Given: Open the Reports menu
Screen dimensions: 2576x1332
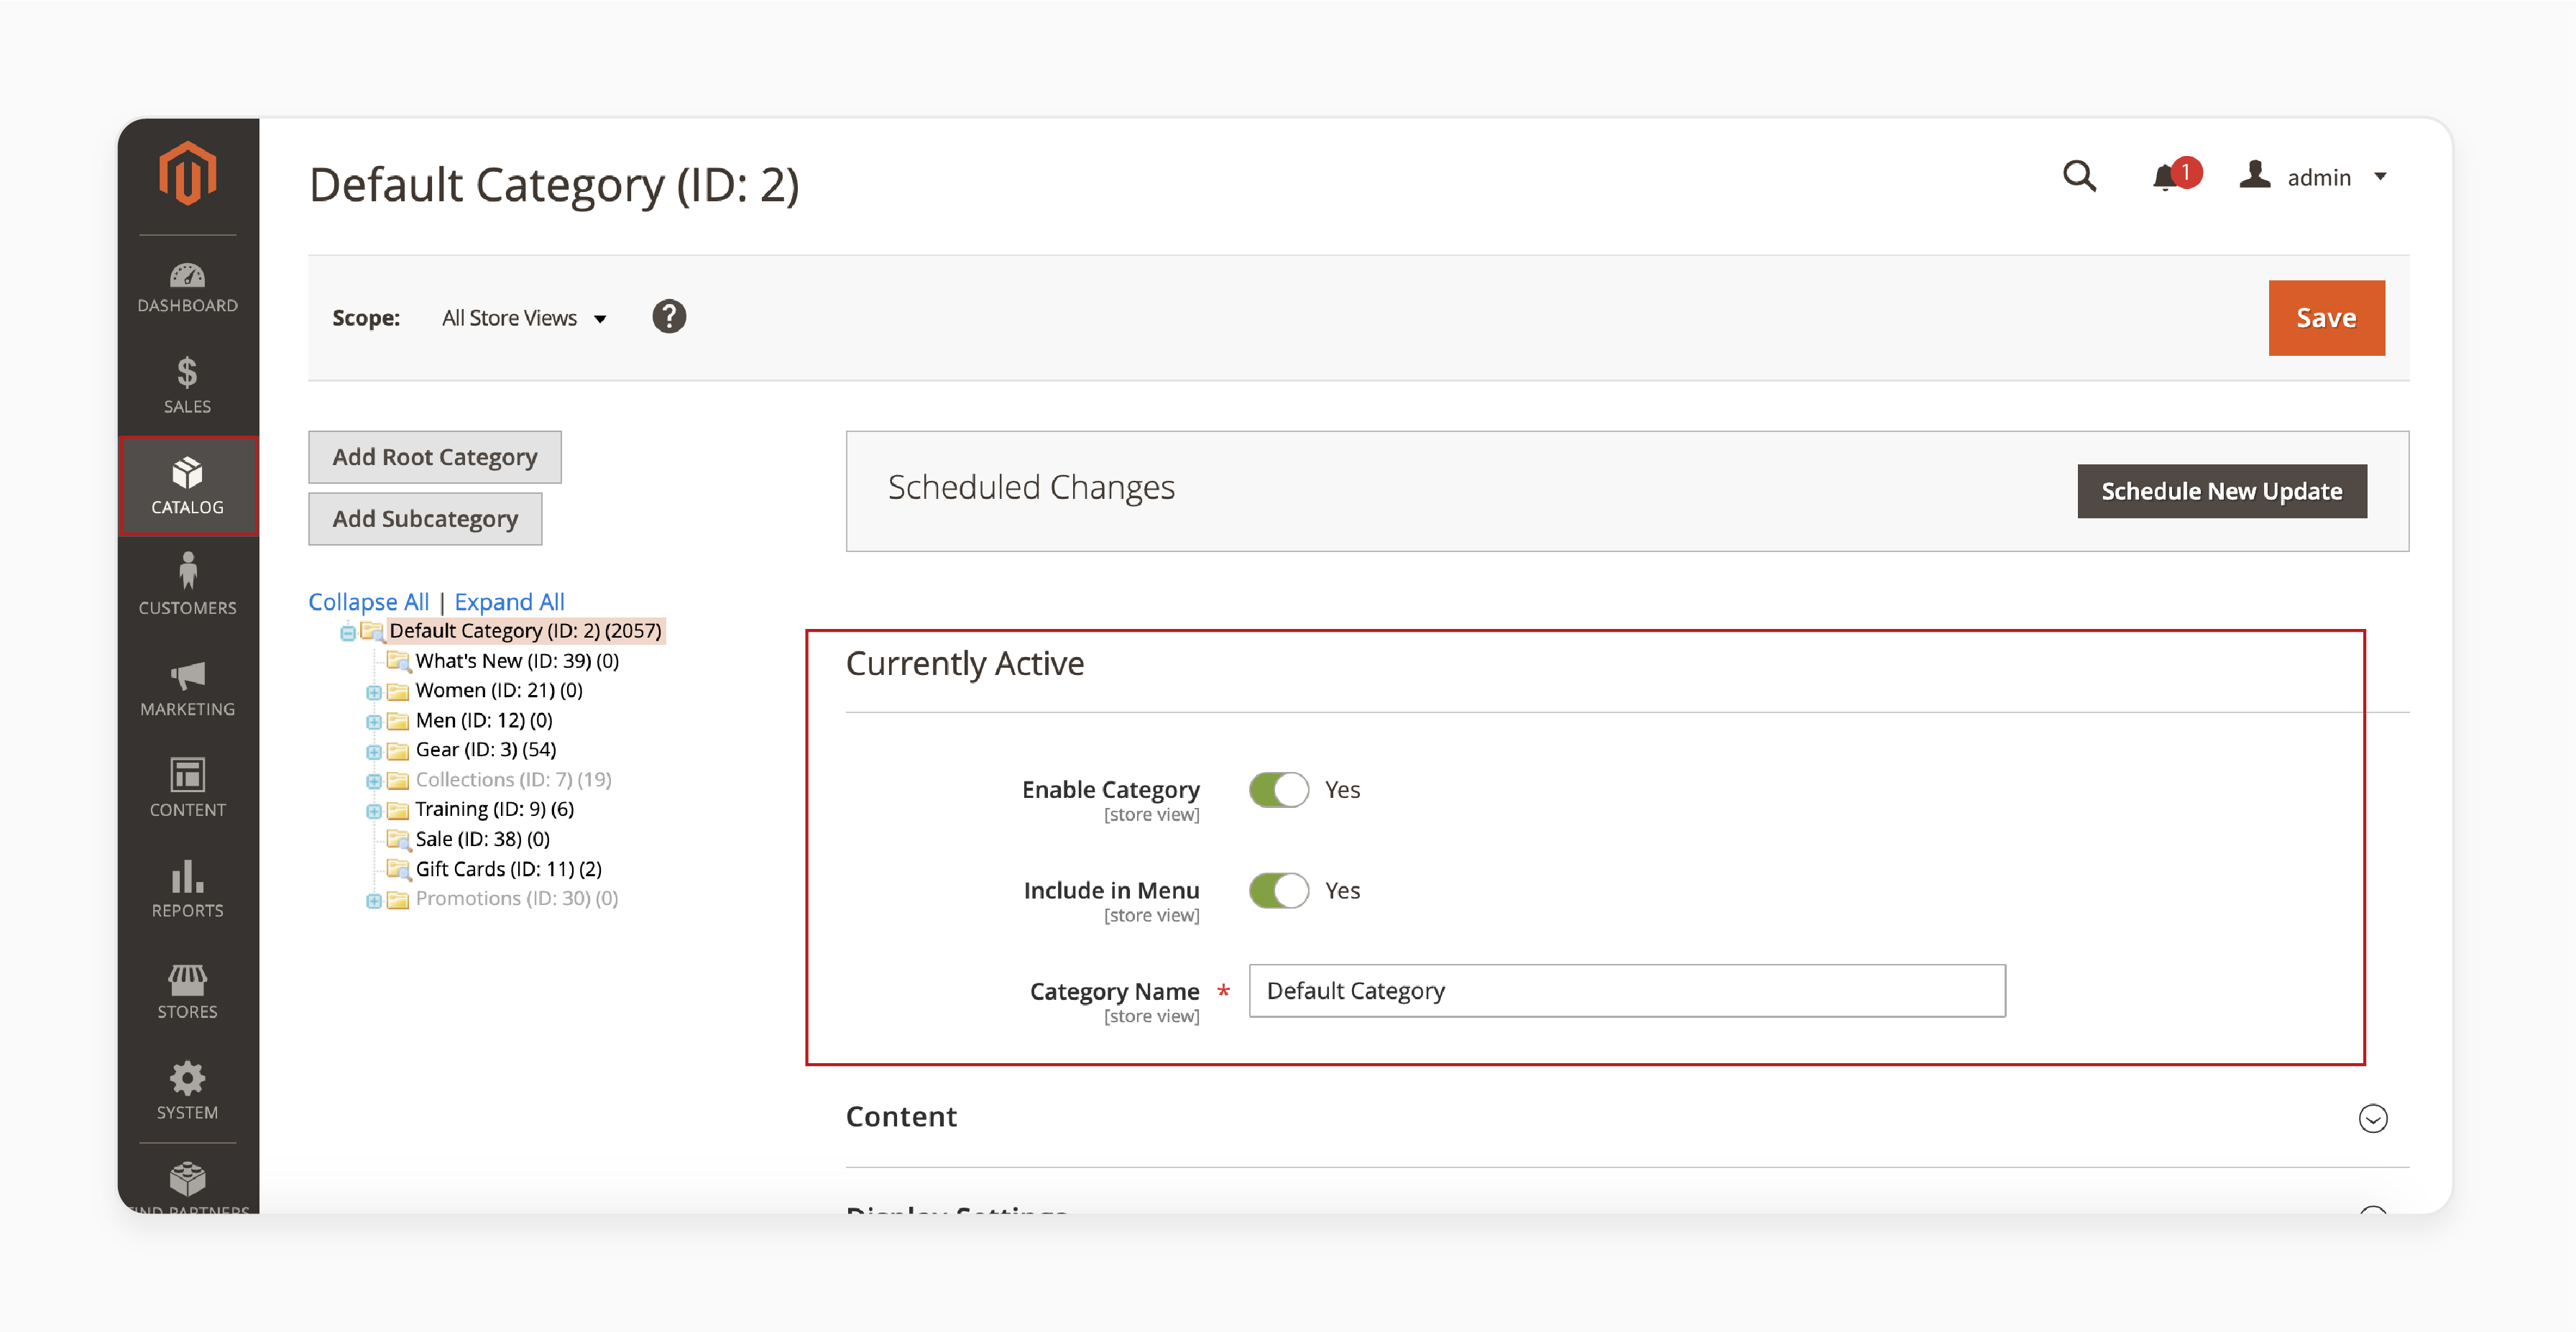Looking at the screenshot, I should pos(187,889).
